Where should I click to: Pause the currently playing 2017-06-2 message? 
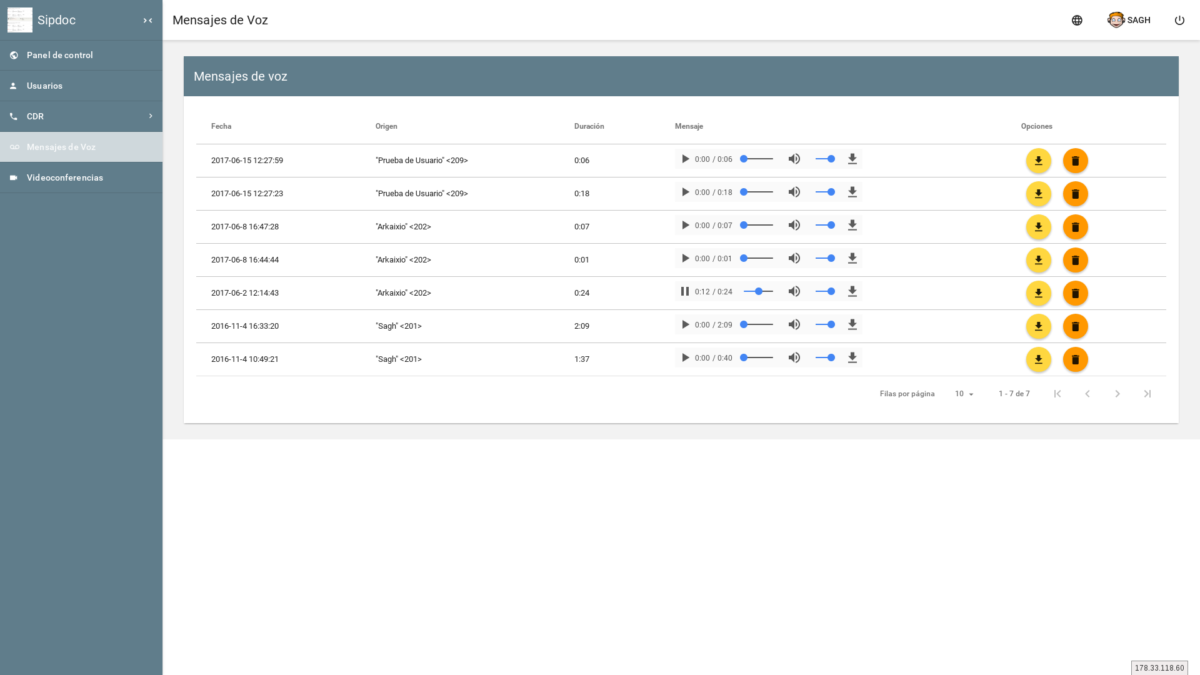685,291
